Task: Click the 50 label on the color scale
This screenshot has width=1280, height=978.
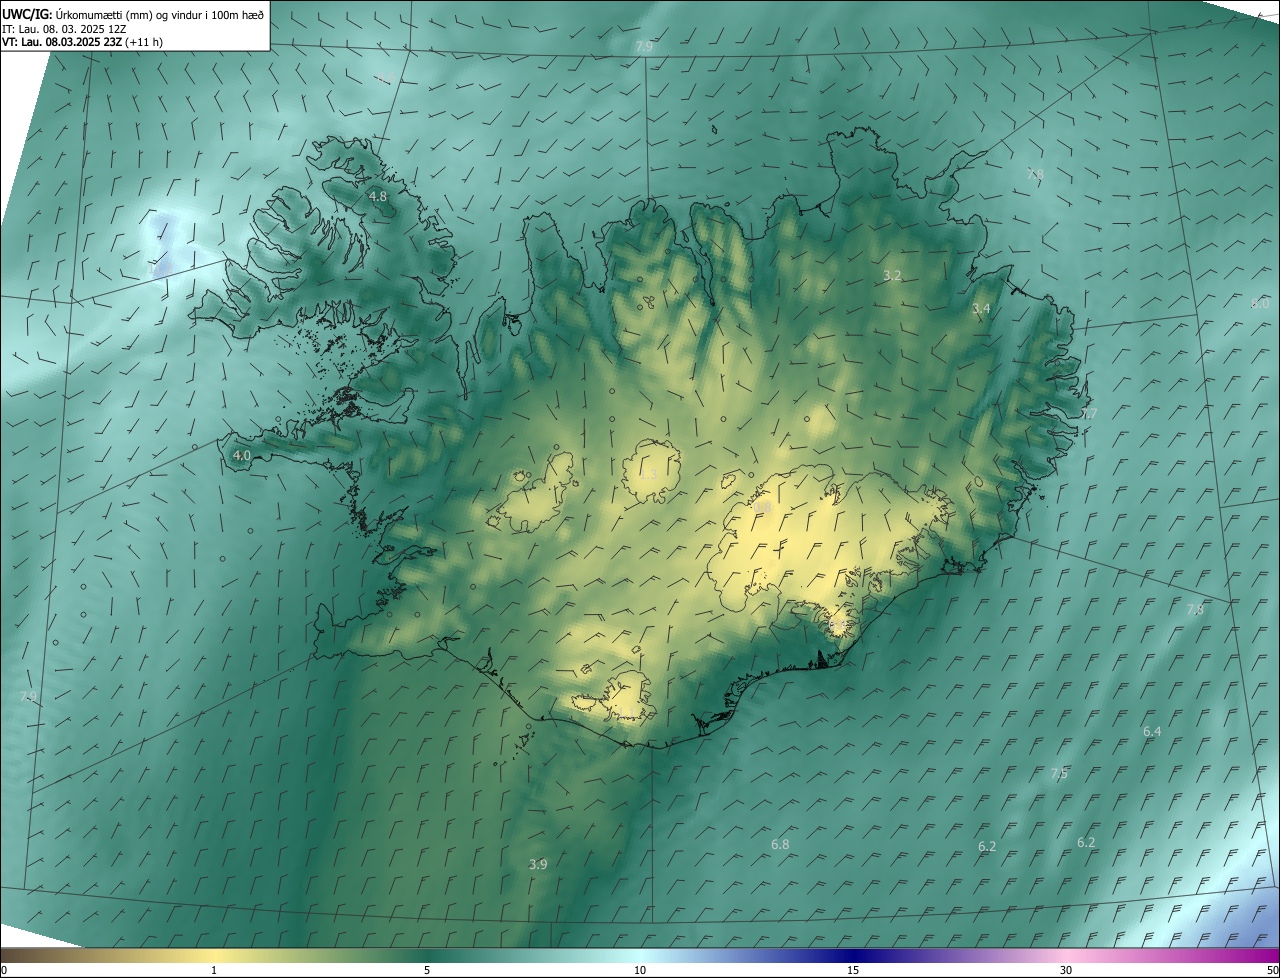Action: [1272, 971]
